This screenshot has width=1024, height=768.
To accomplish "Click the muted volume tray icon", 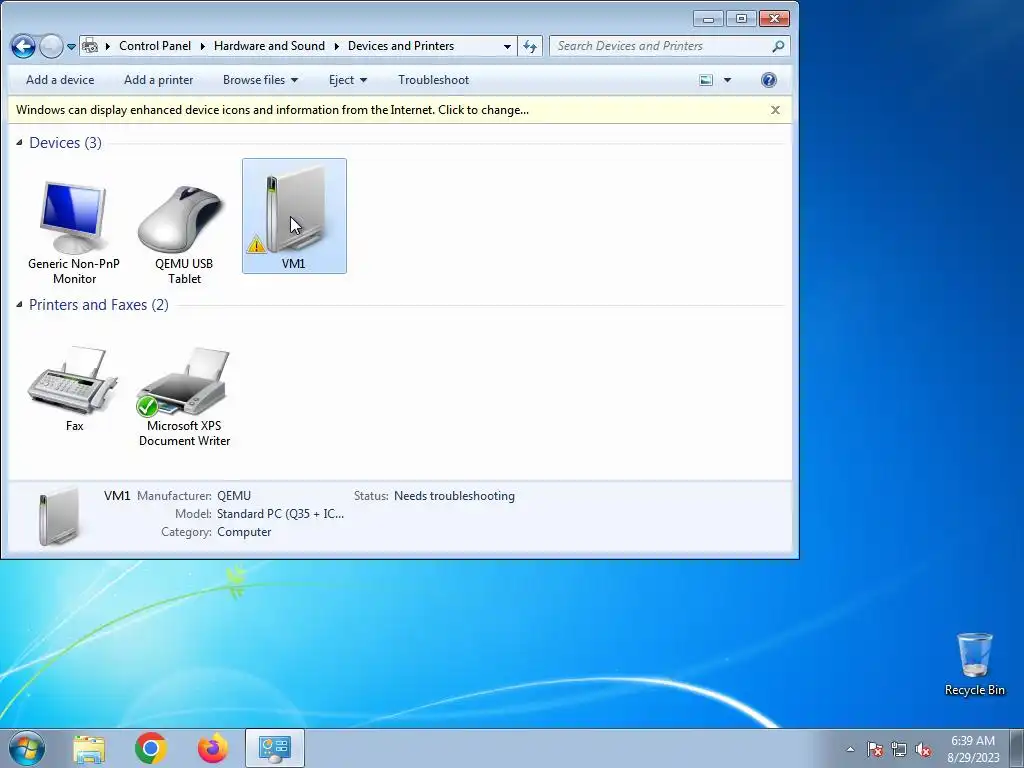I will pyautogui.click(x=923, y=749).
